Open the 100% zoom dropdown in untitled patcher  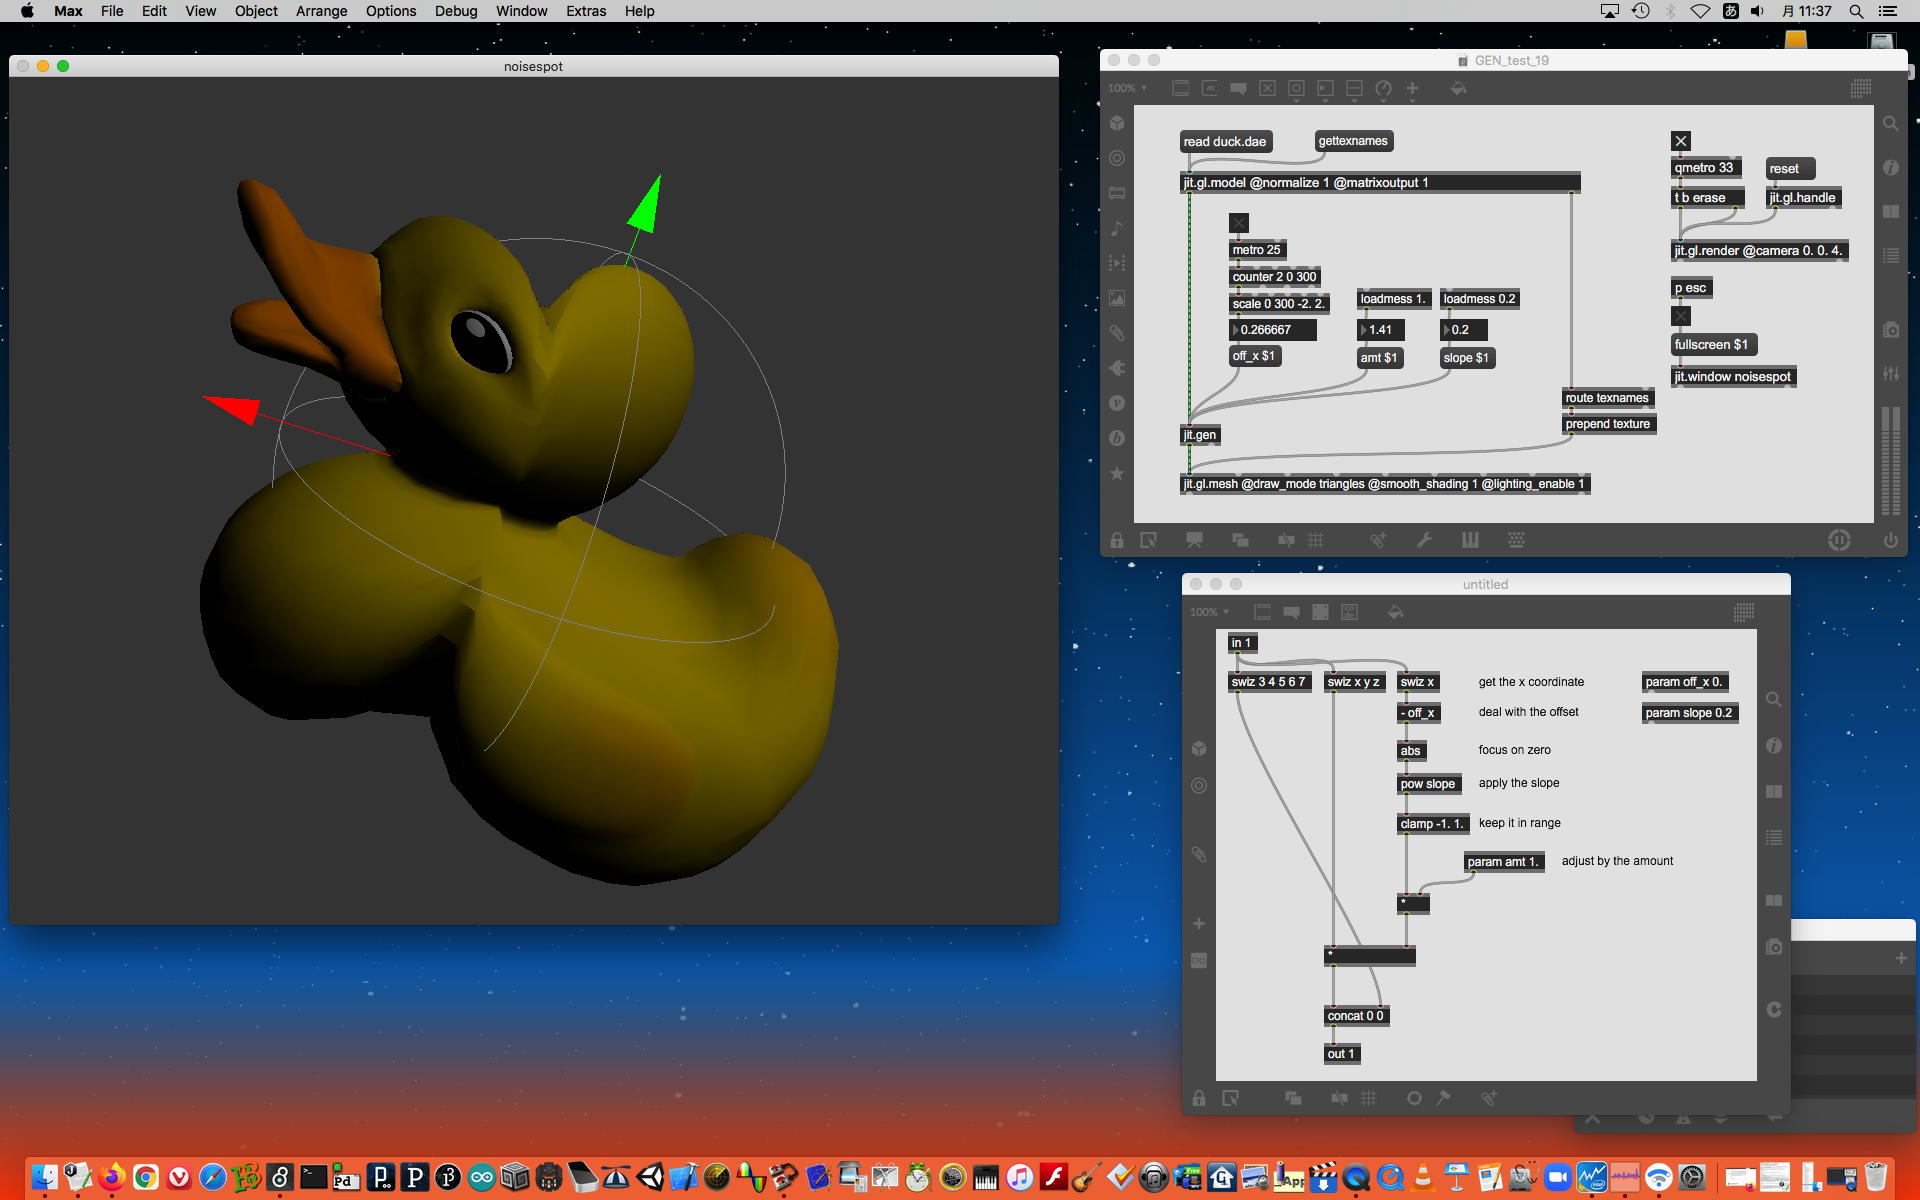click(x=1209, y=612)
